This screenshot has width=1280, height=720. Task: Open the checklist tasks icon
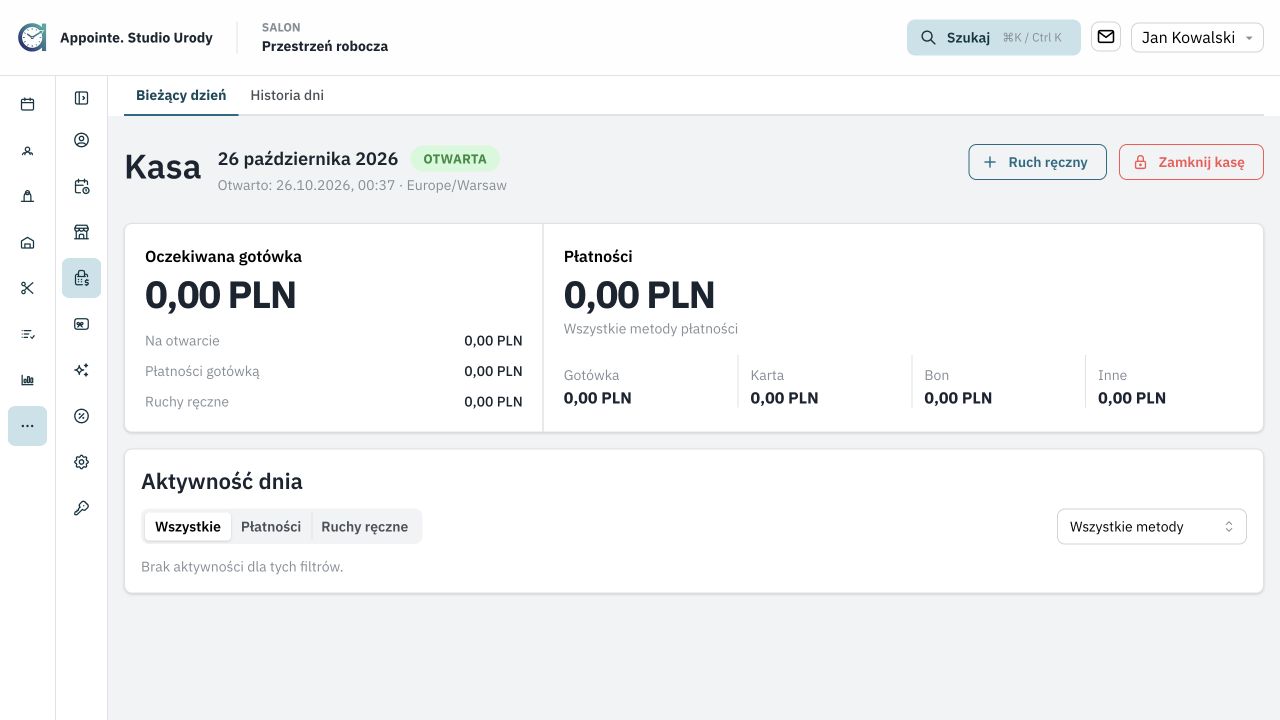click(27, 334)
